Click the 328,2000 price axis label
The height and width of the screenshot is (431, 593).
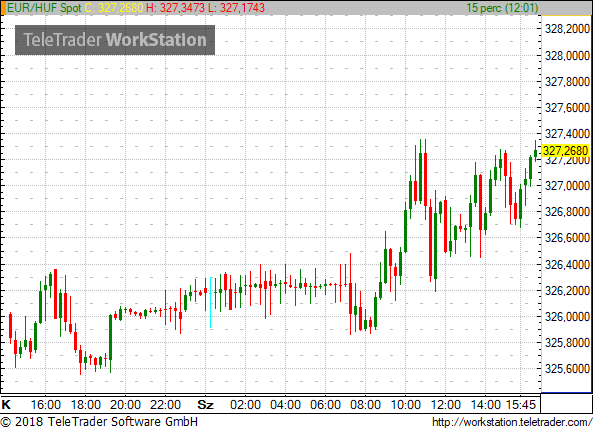567,29
